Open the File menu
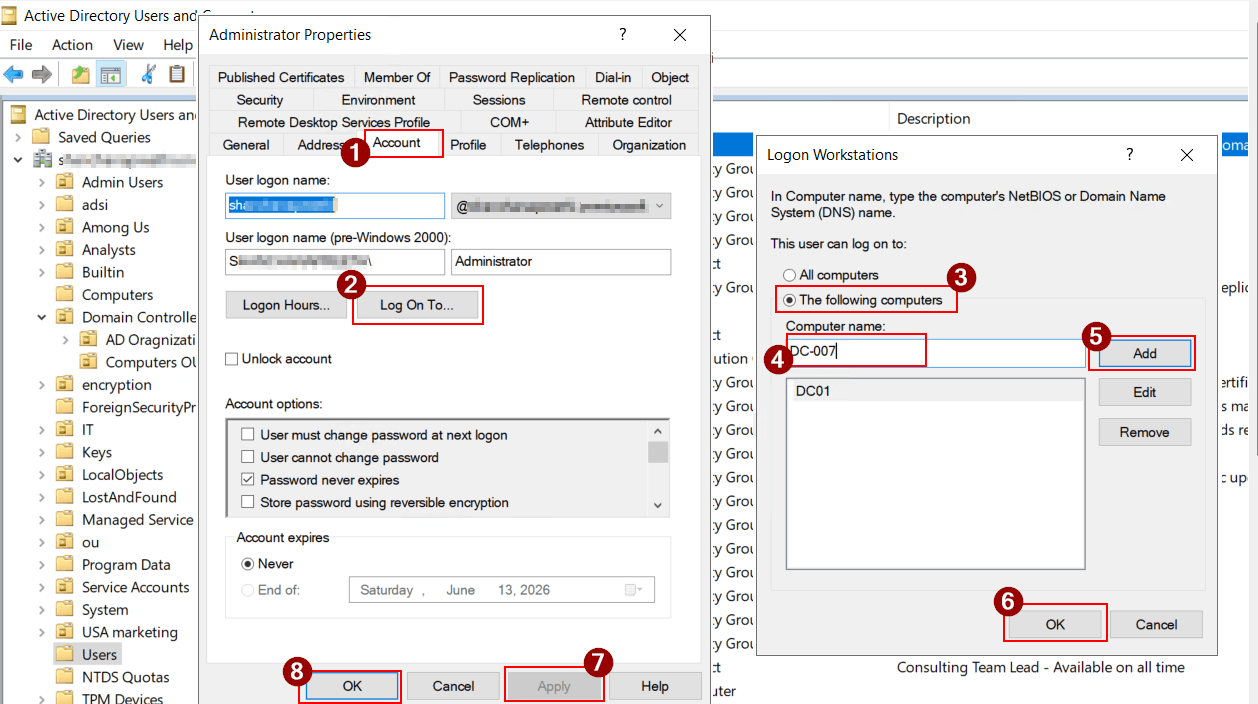The image size is (1258, 704). click(21, 45)
